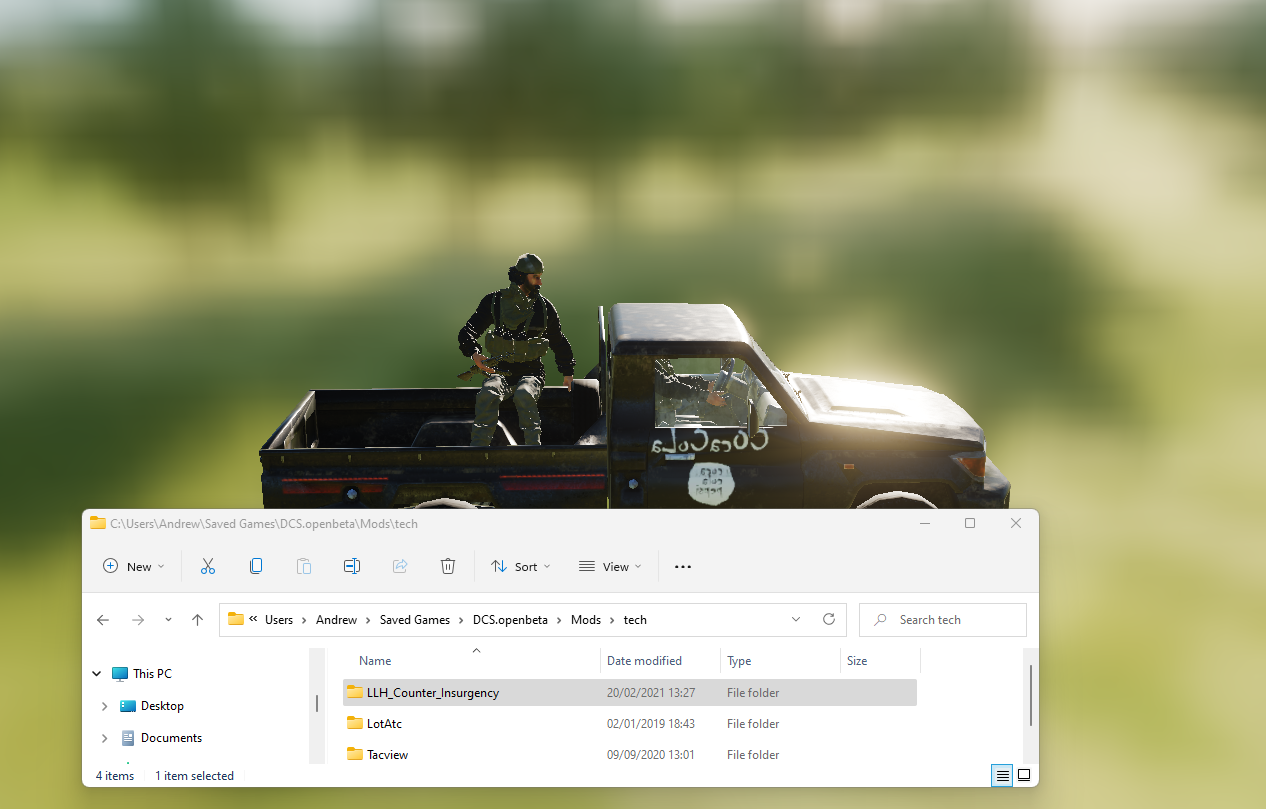This screenshot has height=809, width=1266.
Task: Show hidden path with double chevron
Action: point(254,619)
